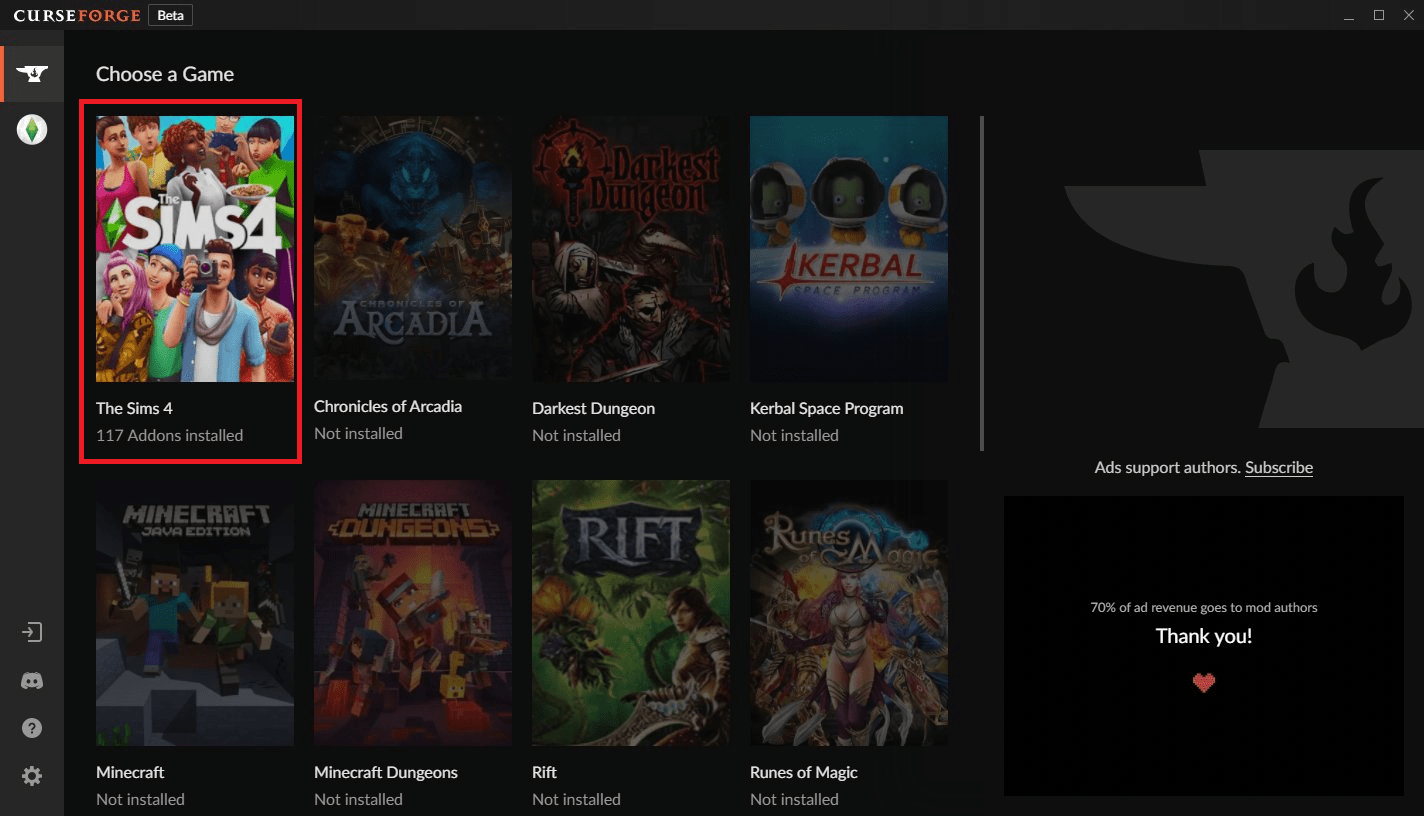Viewport: 1424px width, 816px height.
Task: Open the help question mark icon
Action: click(x=32, y=728)
